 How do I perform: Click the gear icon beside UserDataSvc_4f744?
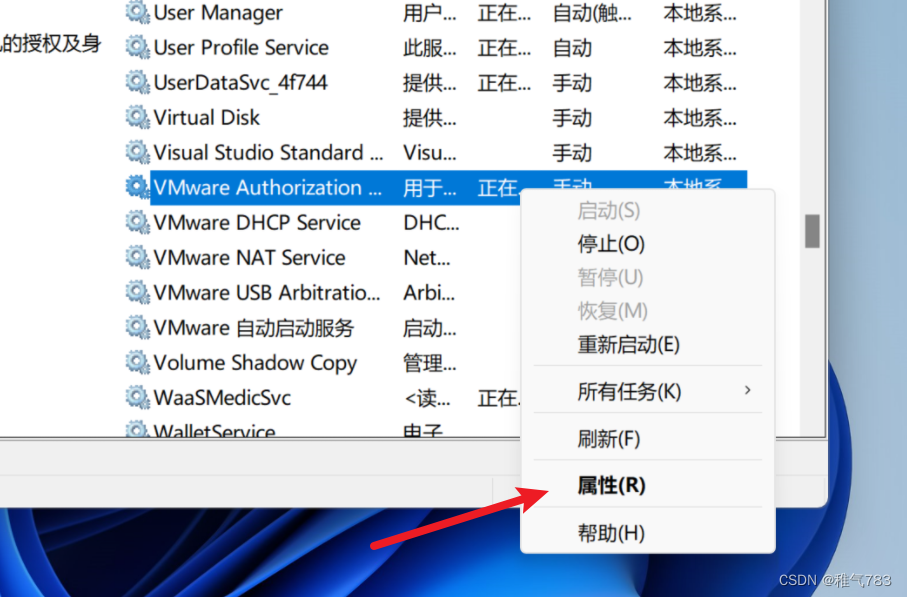138,82
